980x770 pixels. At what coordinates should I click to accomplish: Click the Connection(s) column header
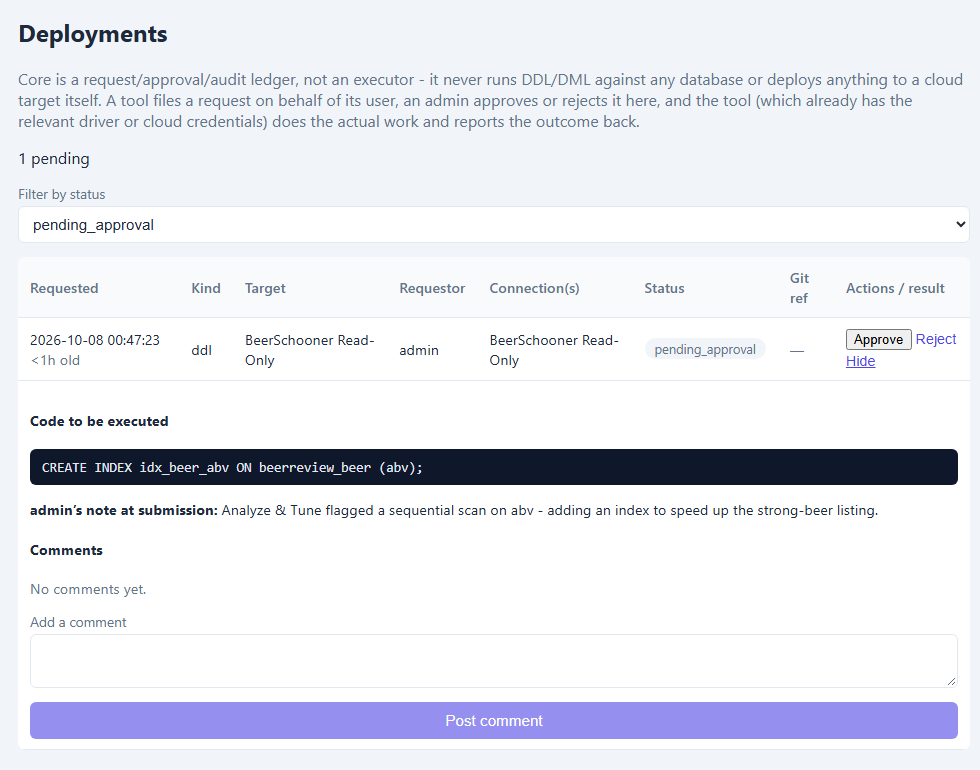point(534,288)
